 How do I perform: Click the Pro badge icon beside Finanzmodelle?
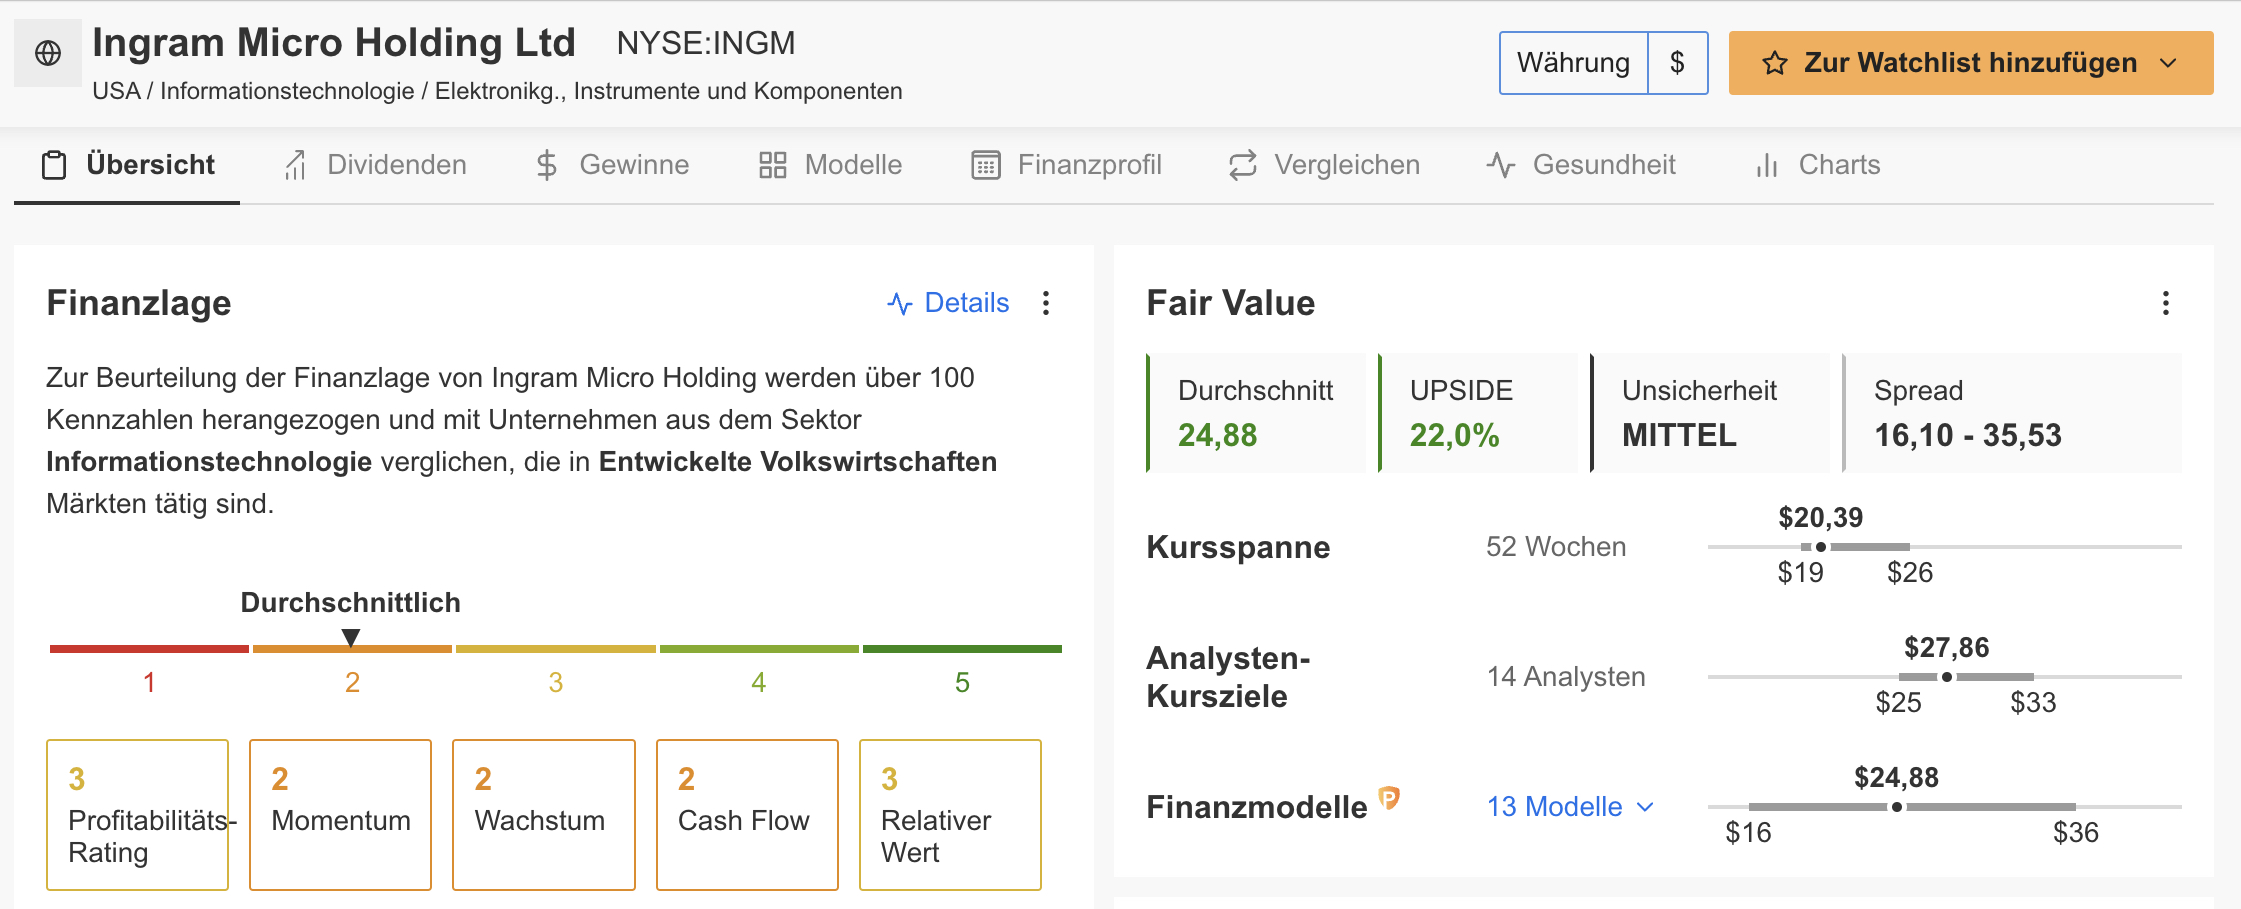tap(1389, 797)
